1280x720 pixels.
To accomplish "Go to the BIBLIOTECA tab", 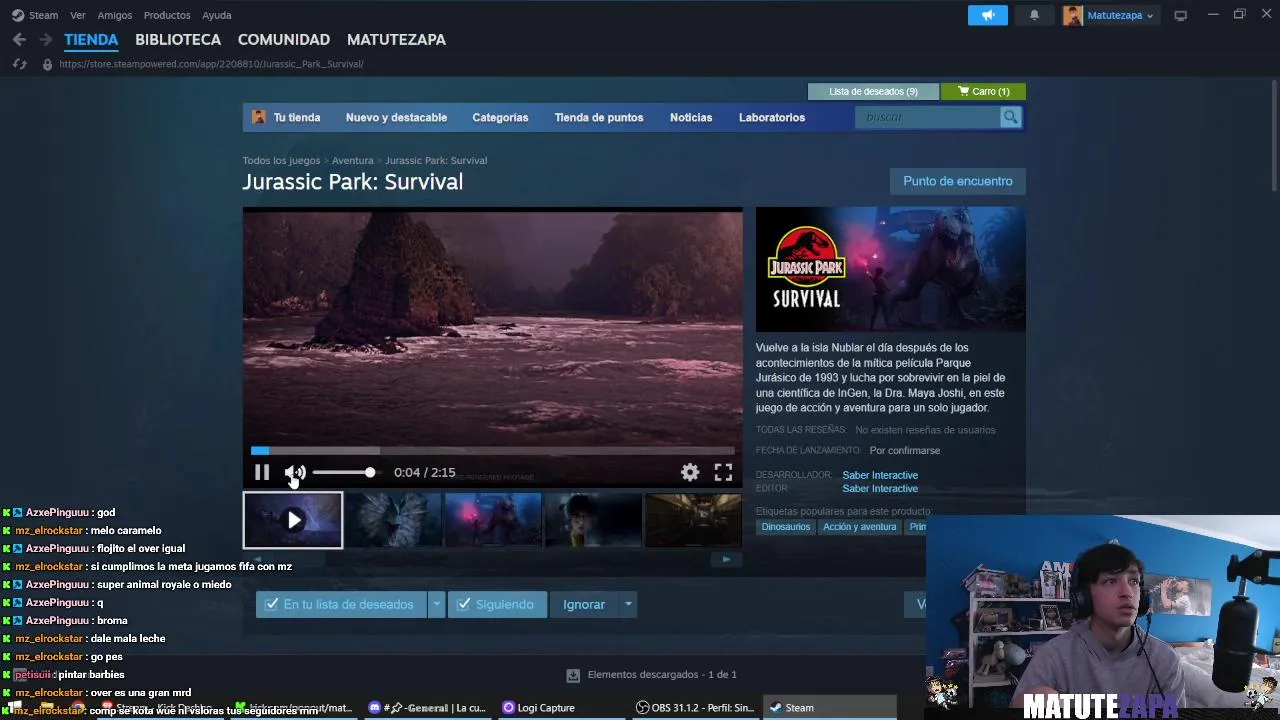I will tap(178, 40).
